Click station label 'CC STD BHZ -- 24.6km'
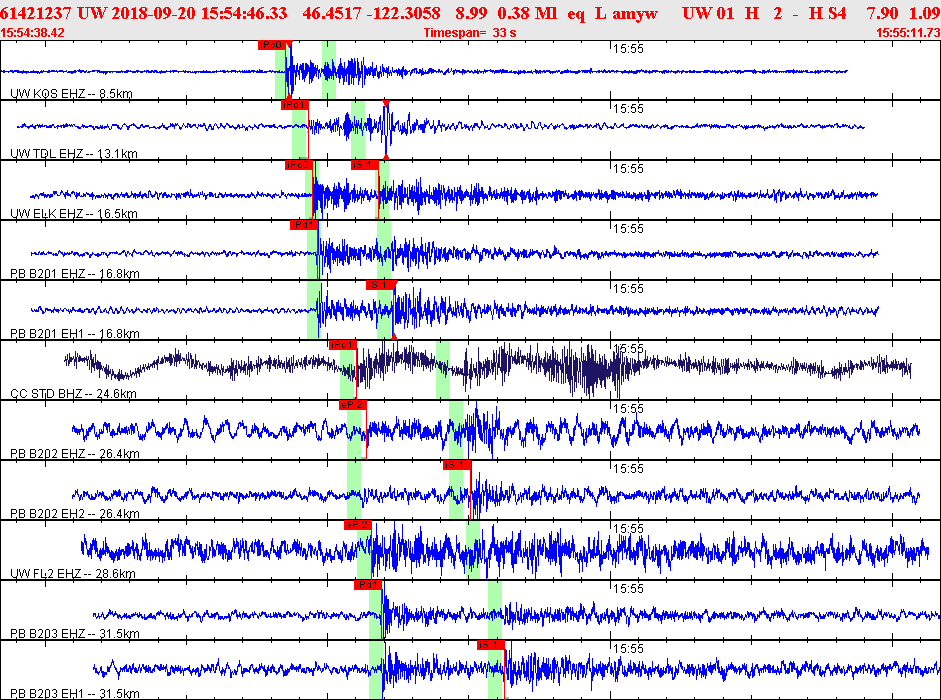The height and width of the screenshot is (700, 941). pyautogui.click(x=73, y=394)
